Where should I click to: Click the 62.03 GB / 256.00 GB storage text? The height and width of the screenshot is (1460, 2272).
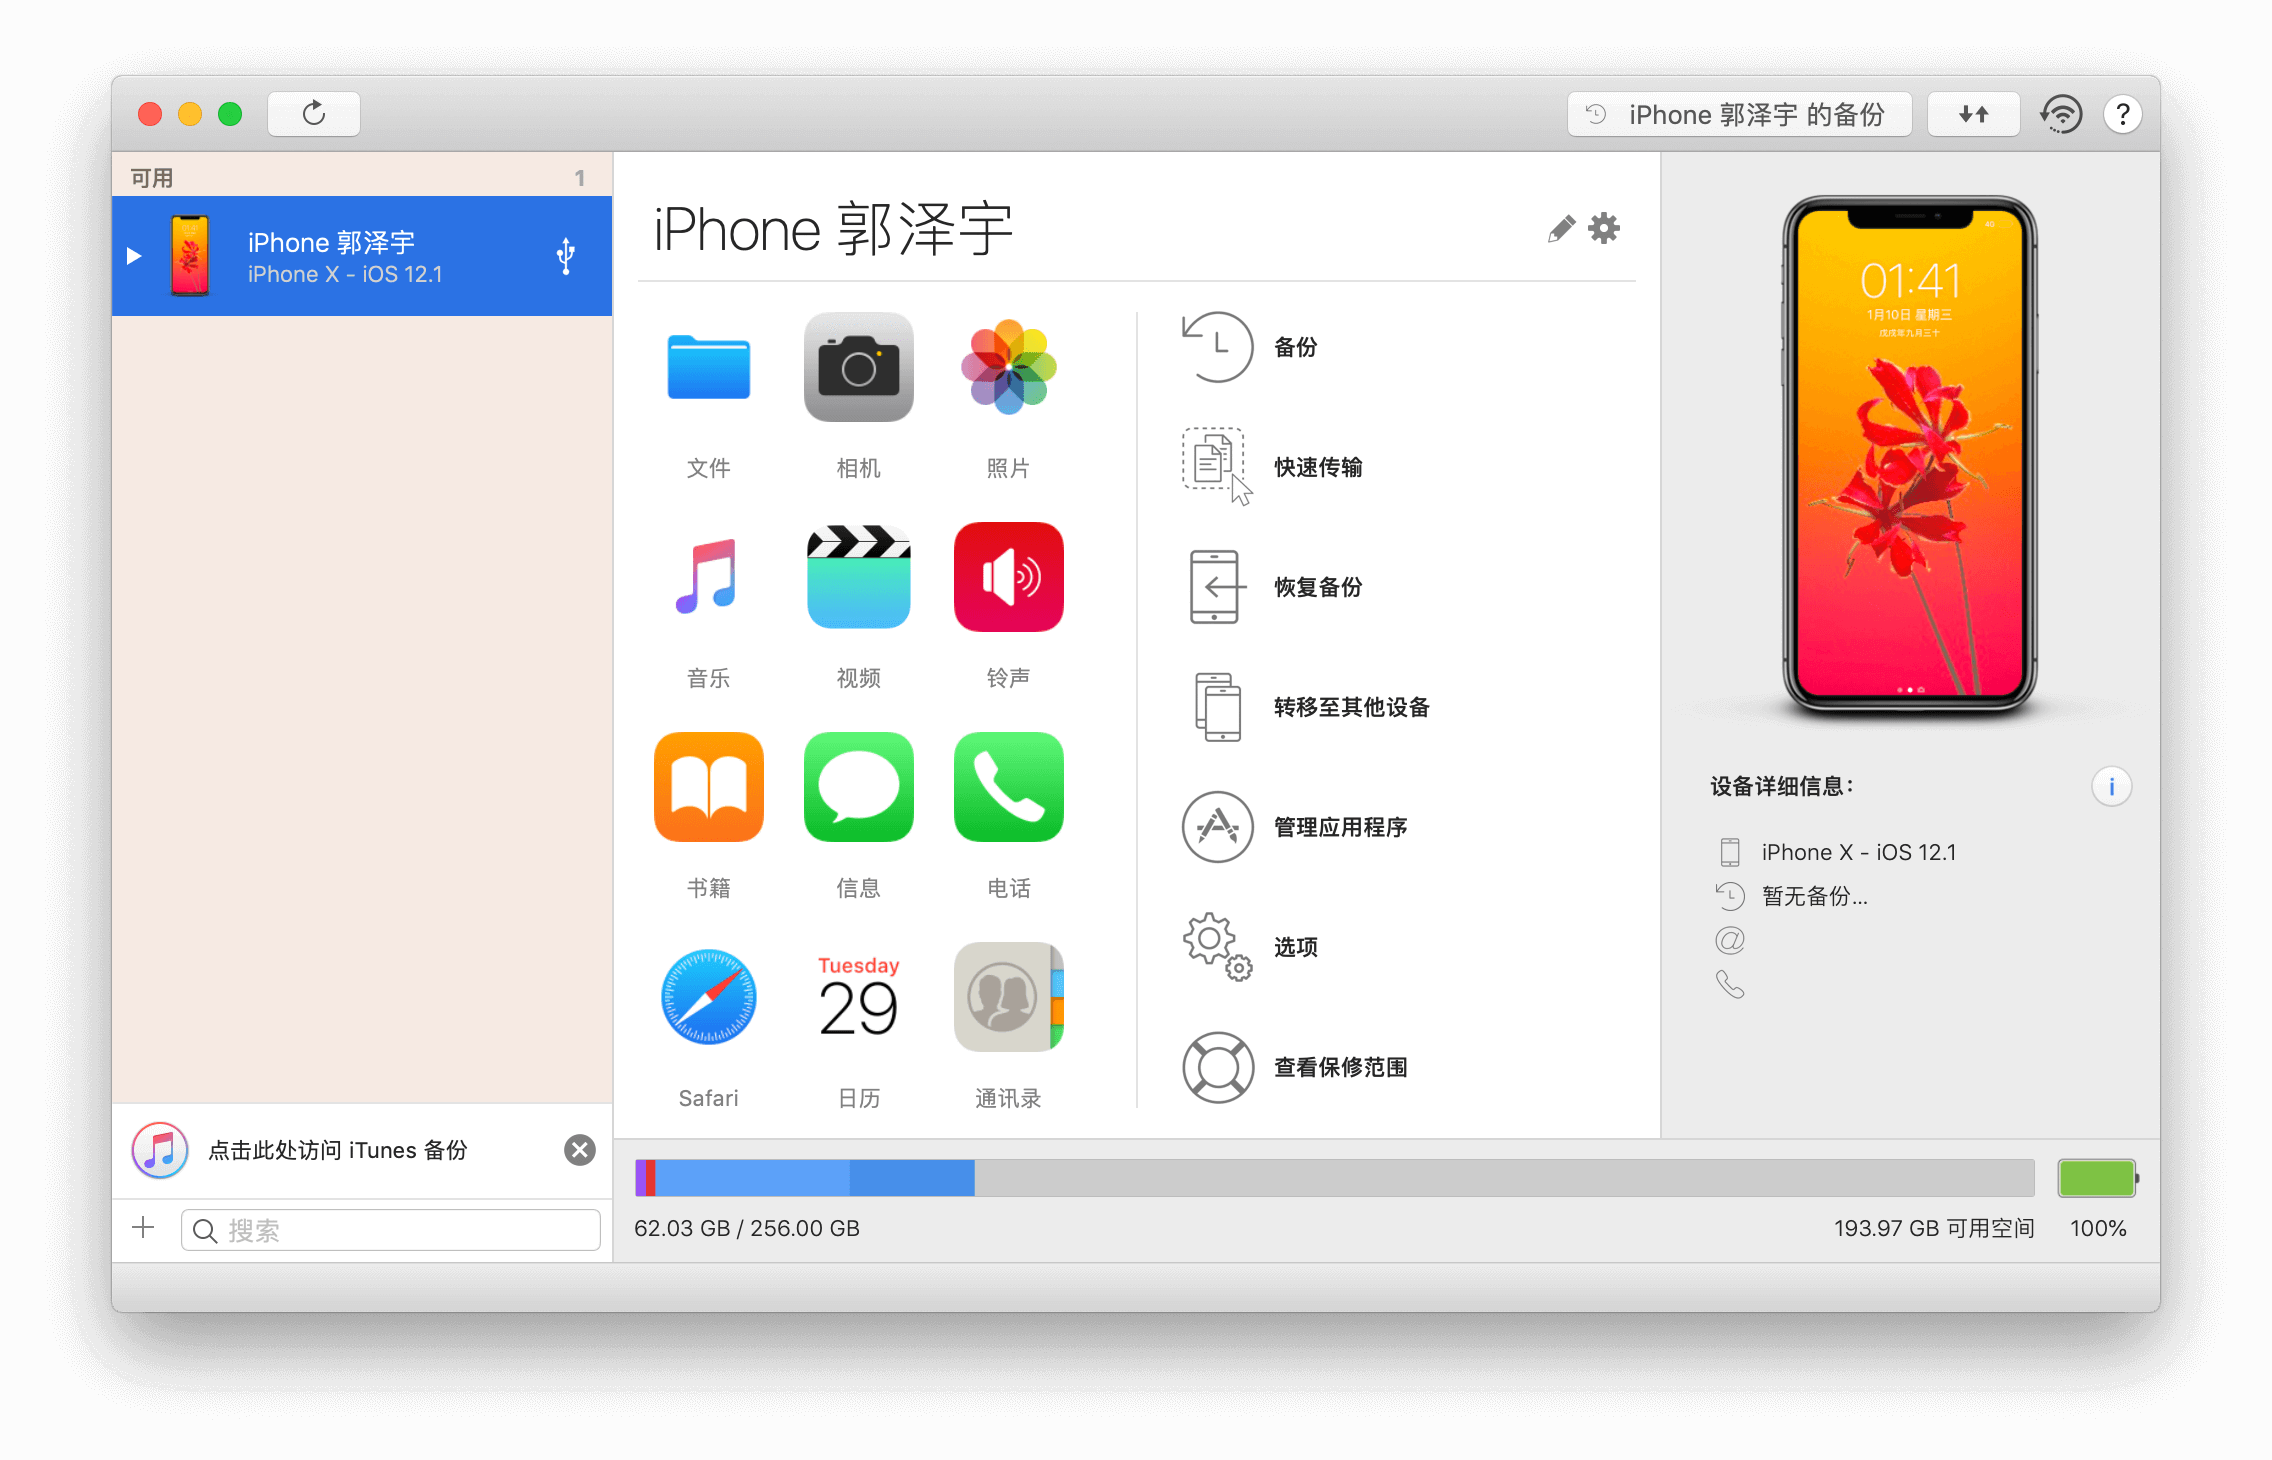pos(747,1228)
